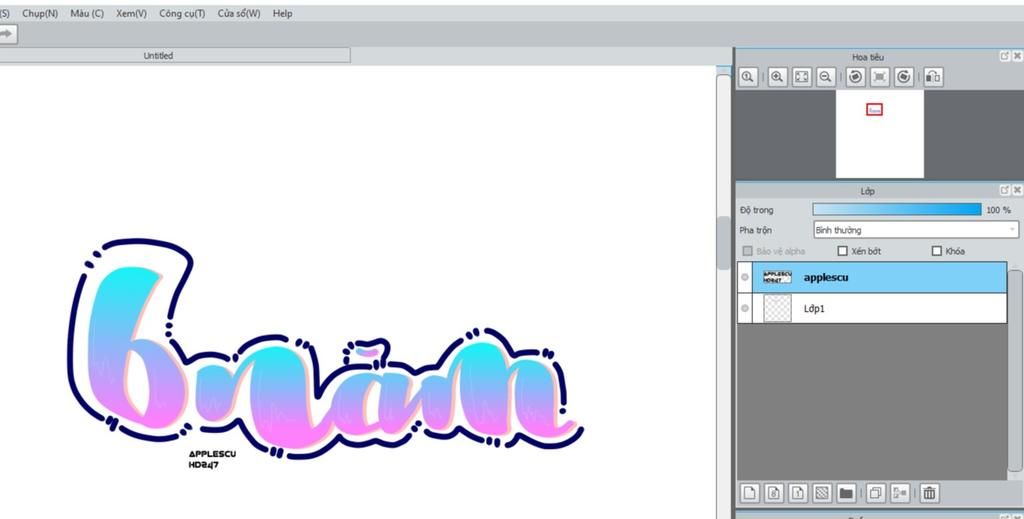This screenshot has height=519, width=1024.
Task: Rotate canvas right in navigator
Action: pos(904,77)
